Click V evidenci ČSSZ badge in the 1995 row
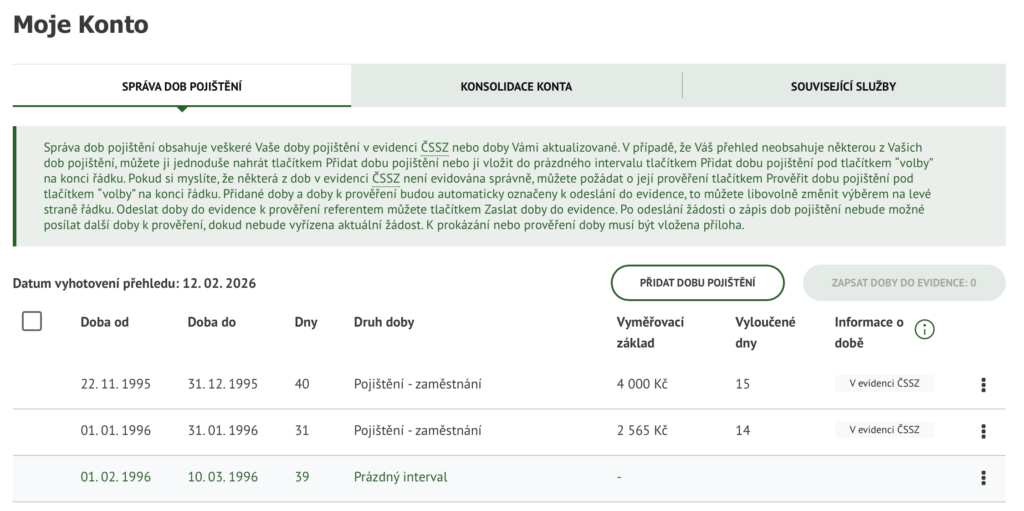This screenshot has width=1024, height=511. click(x=884, y=384)
